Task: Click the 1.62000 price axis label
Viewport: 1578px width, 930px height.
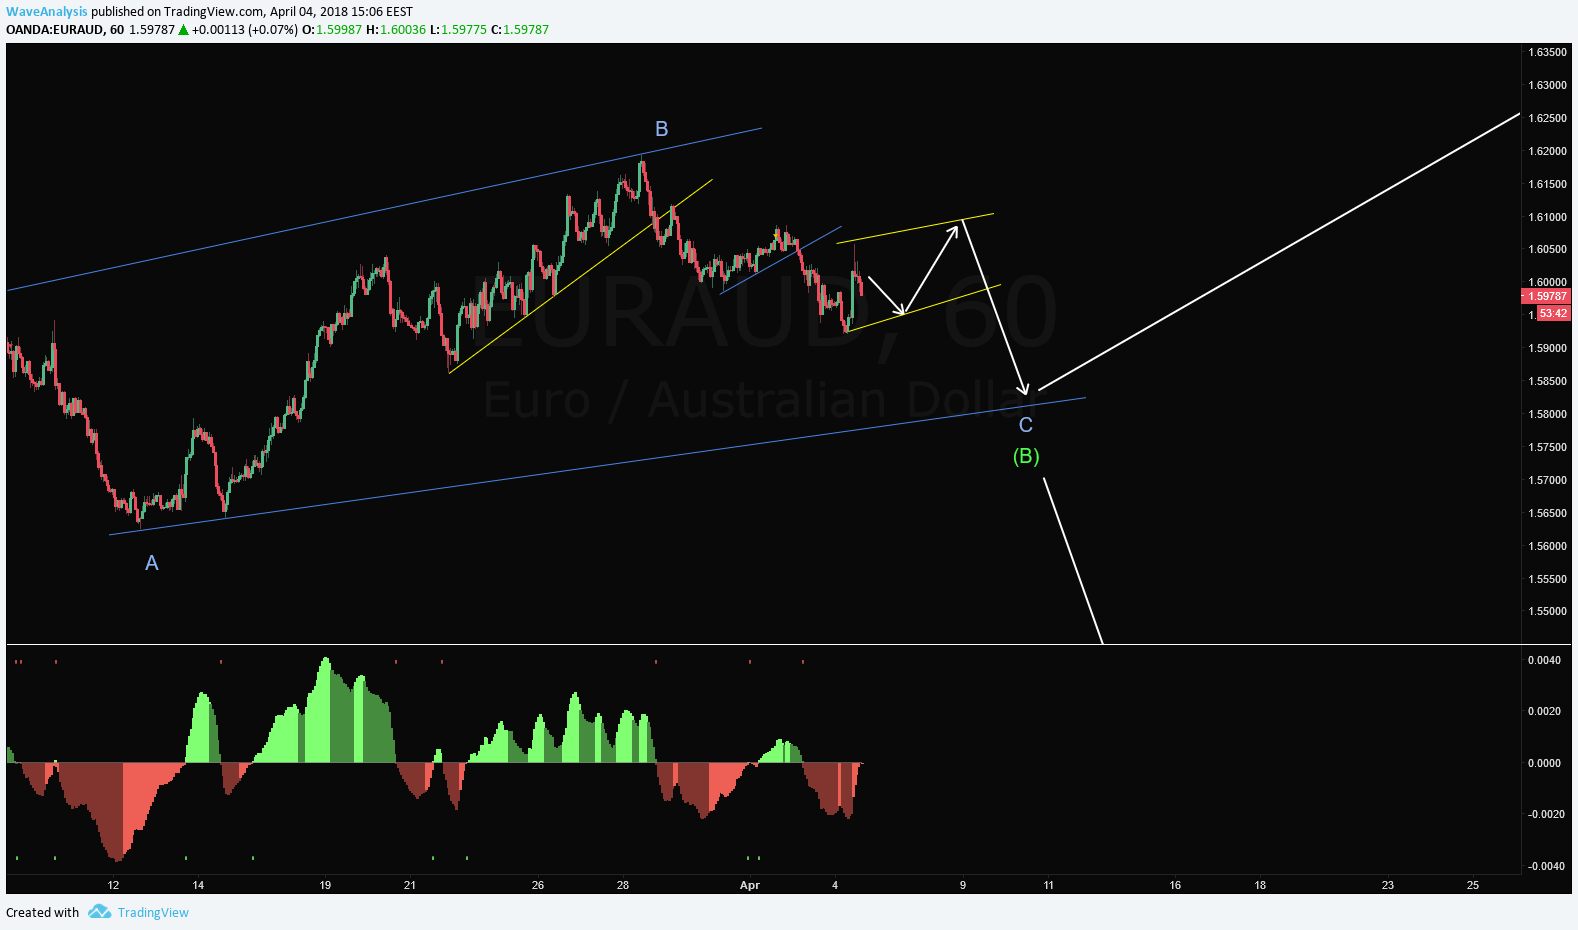Action: (1547, 151)
